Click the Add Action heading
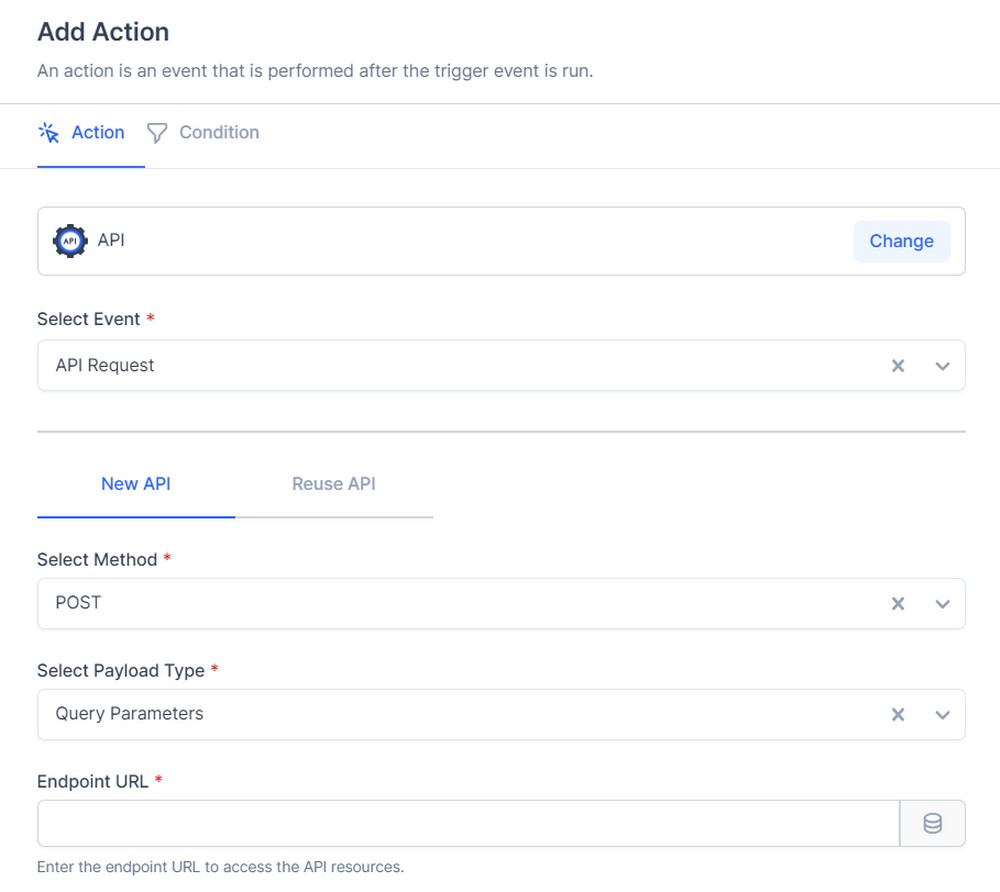1000x892 pixels. coord(102,32)
